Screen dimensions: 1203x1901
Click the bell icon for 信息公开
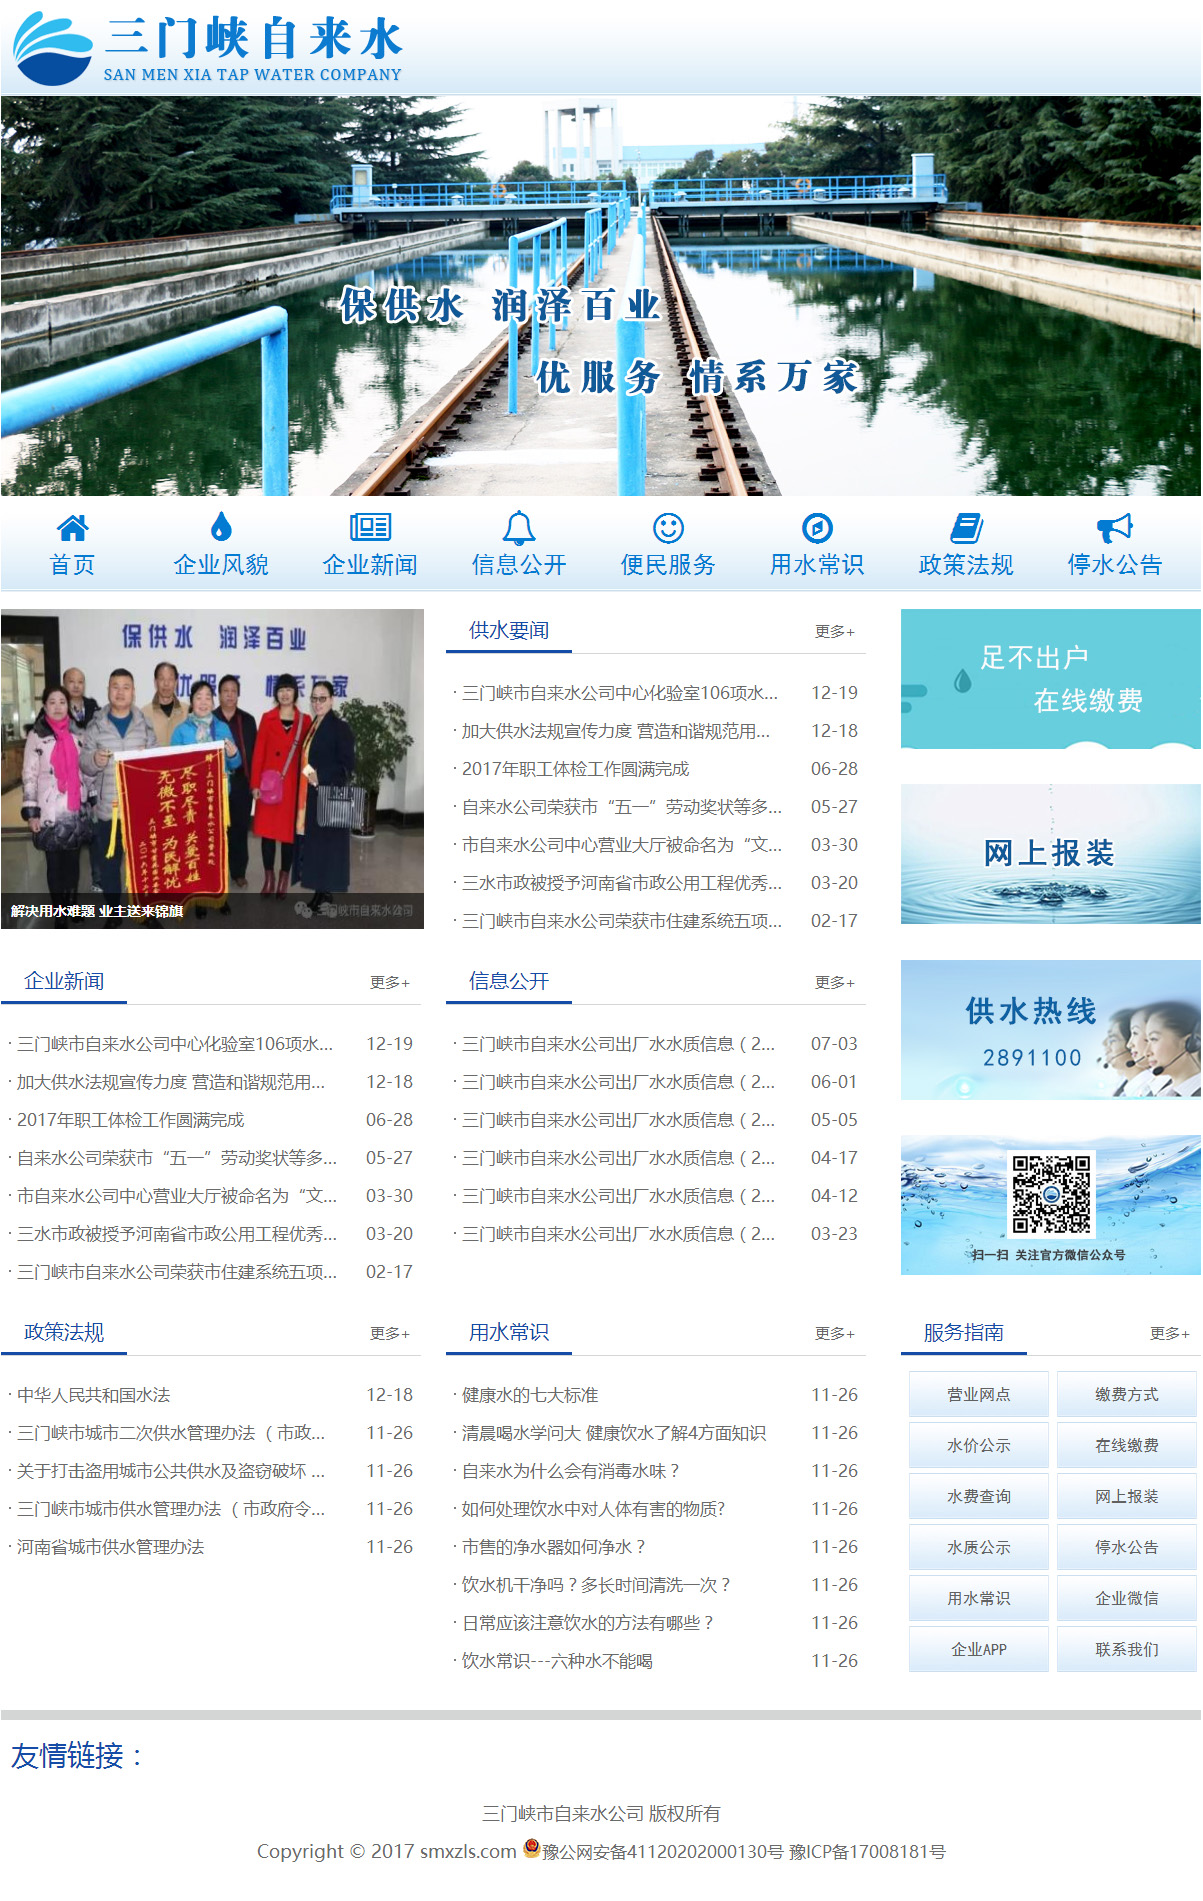[518, 527]
